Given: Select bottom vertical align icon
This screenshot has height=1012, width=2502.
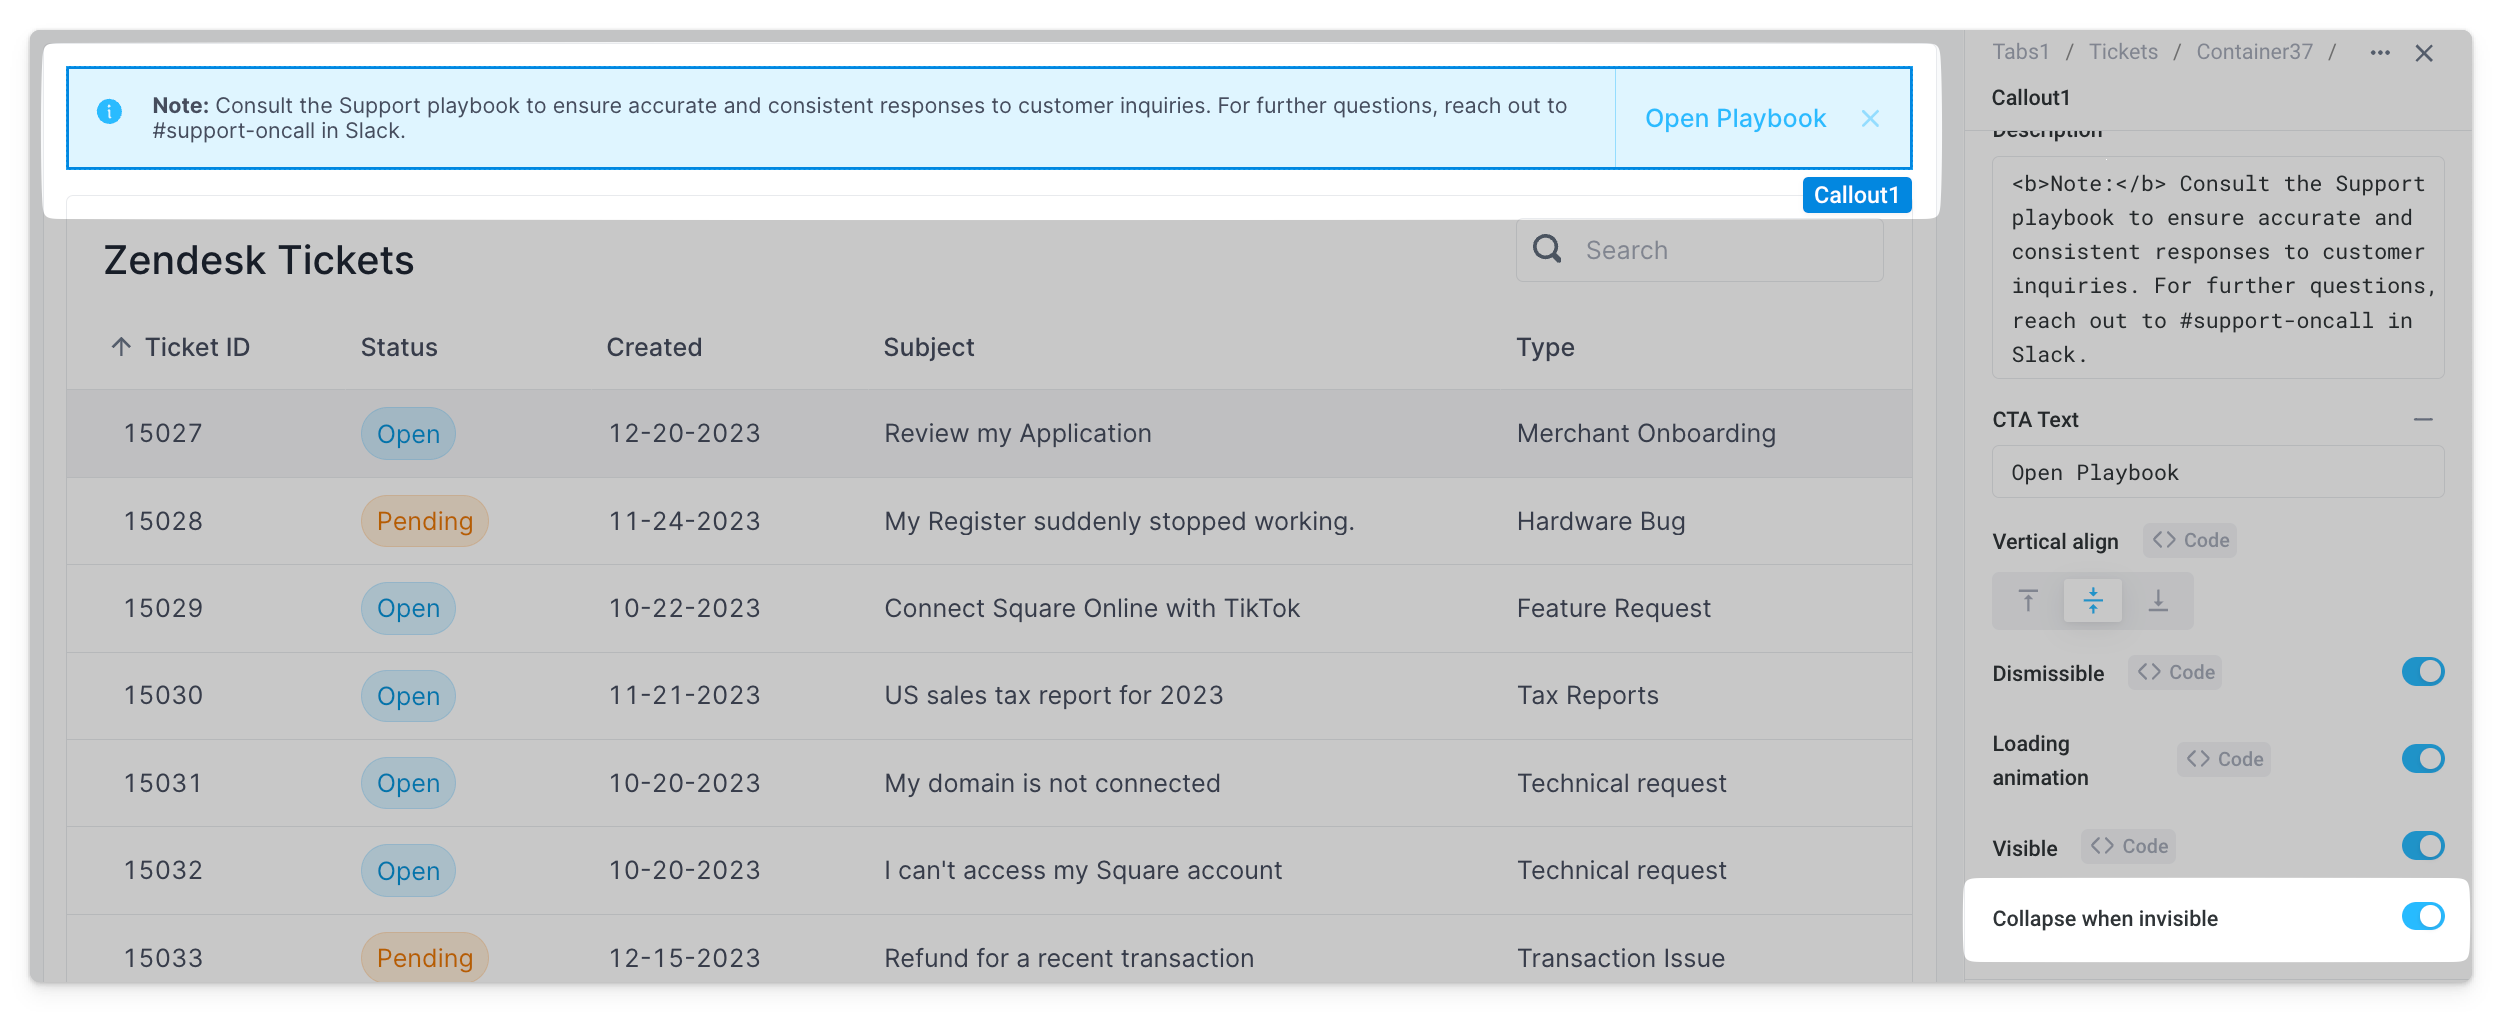Looking at the screenshot, I should click(x=2158, y=601).
